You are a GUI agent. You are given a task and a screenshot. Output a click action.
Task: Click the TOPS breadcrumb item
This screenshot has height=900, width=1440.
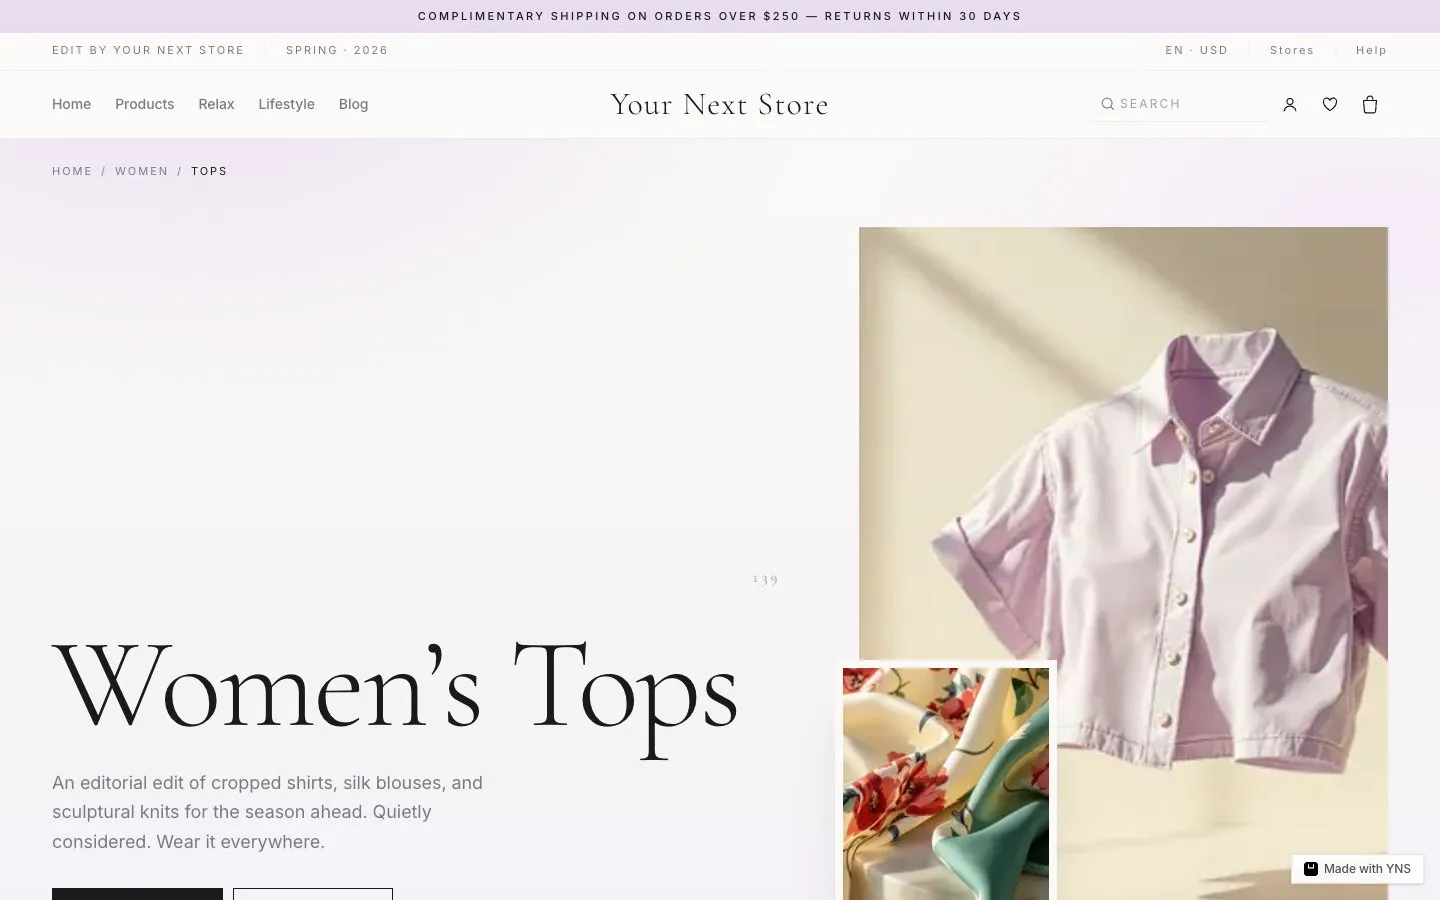pyautogui.click(x=209, y=171)
